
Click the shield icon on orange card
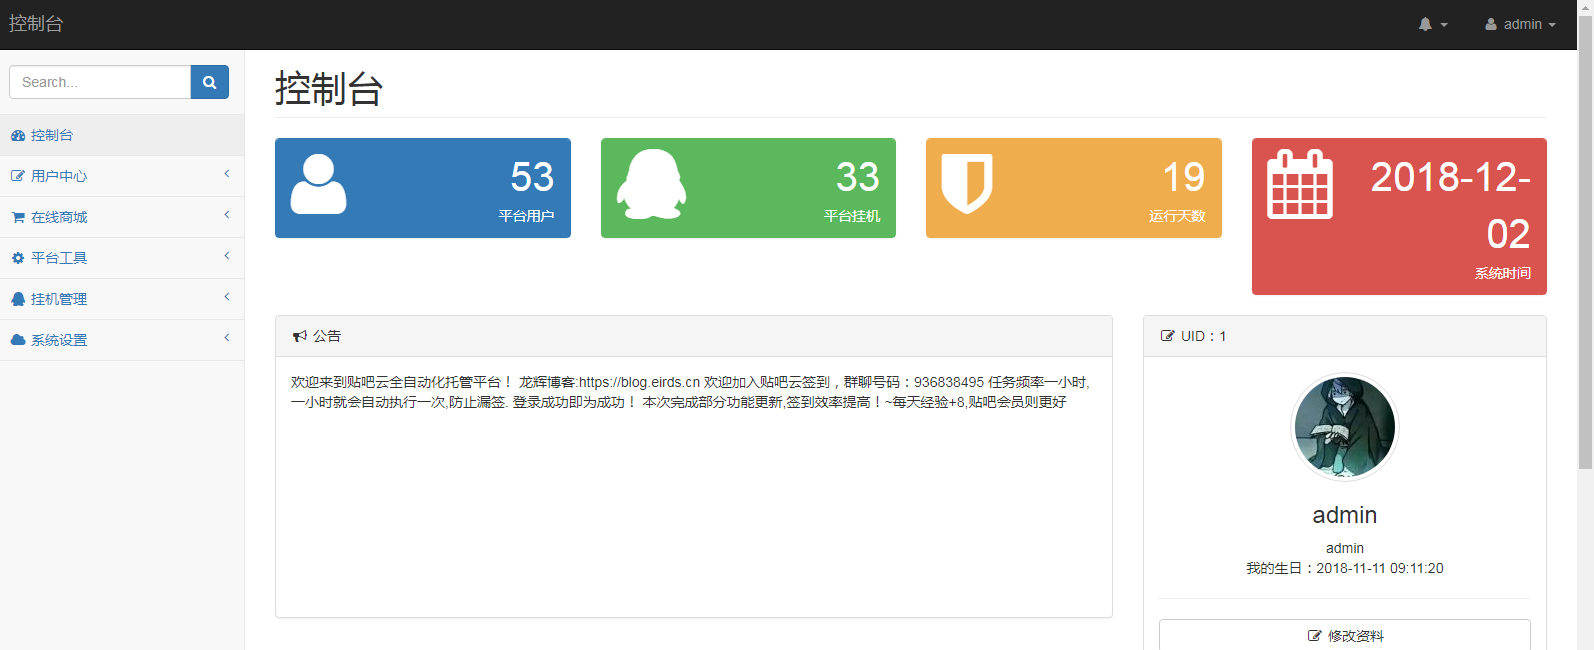pos(967,184)
